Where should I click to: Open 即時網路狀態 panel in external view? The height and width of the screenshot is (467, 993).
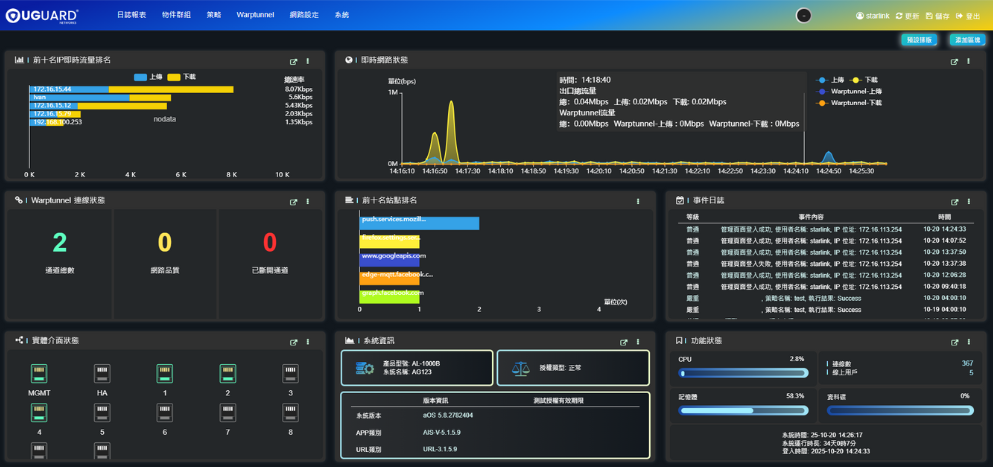click(x=954, y=61)
